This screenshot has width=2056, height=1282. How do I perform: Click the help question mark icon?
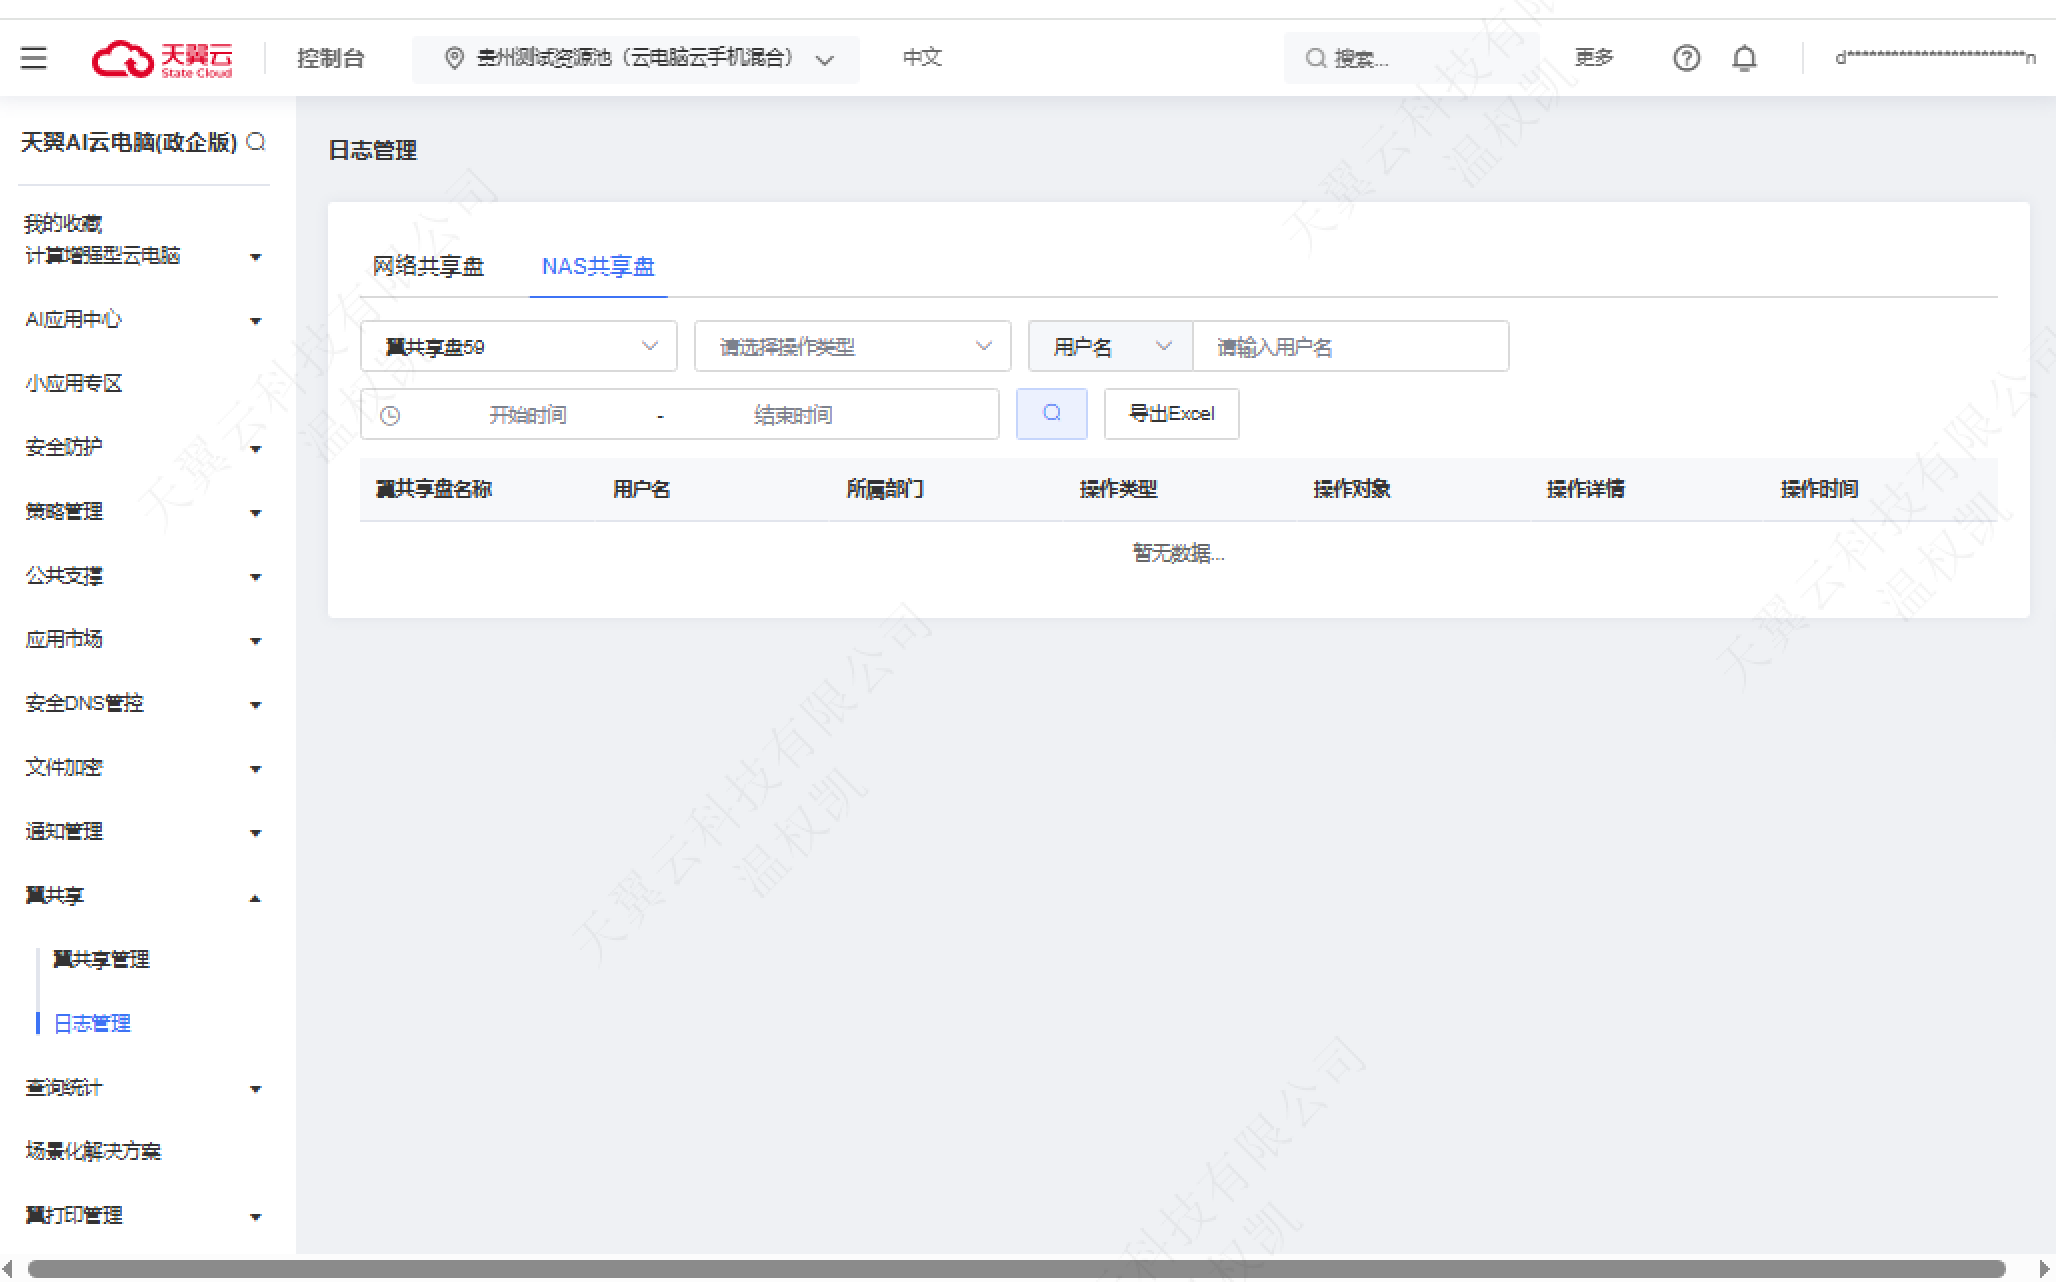(x=1686, y=58)
